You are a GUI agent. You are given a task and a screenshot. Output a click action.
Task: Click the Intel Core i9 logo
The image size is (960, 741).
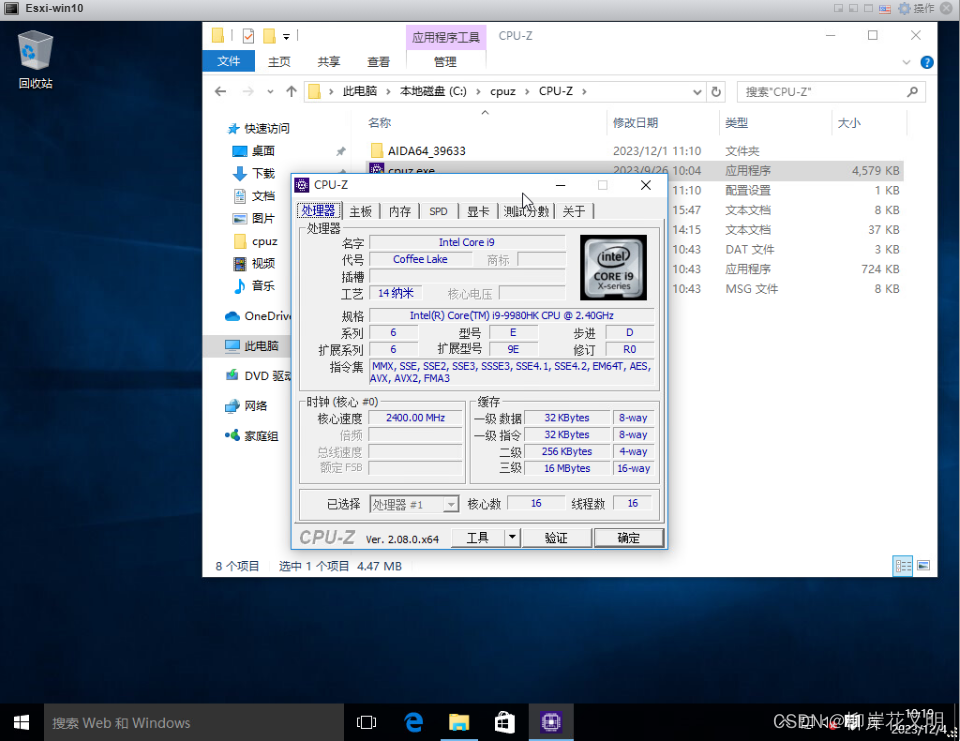[x=613, y=268]
